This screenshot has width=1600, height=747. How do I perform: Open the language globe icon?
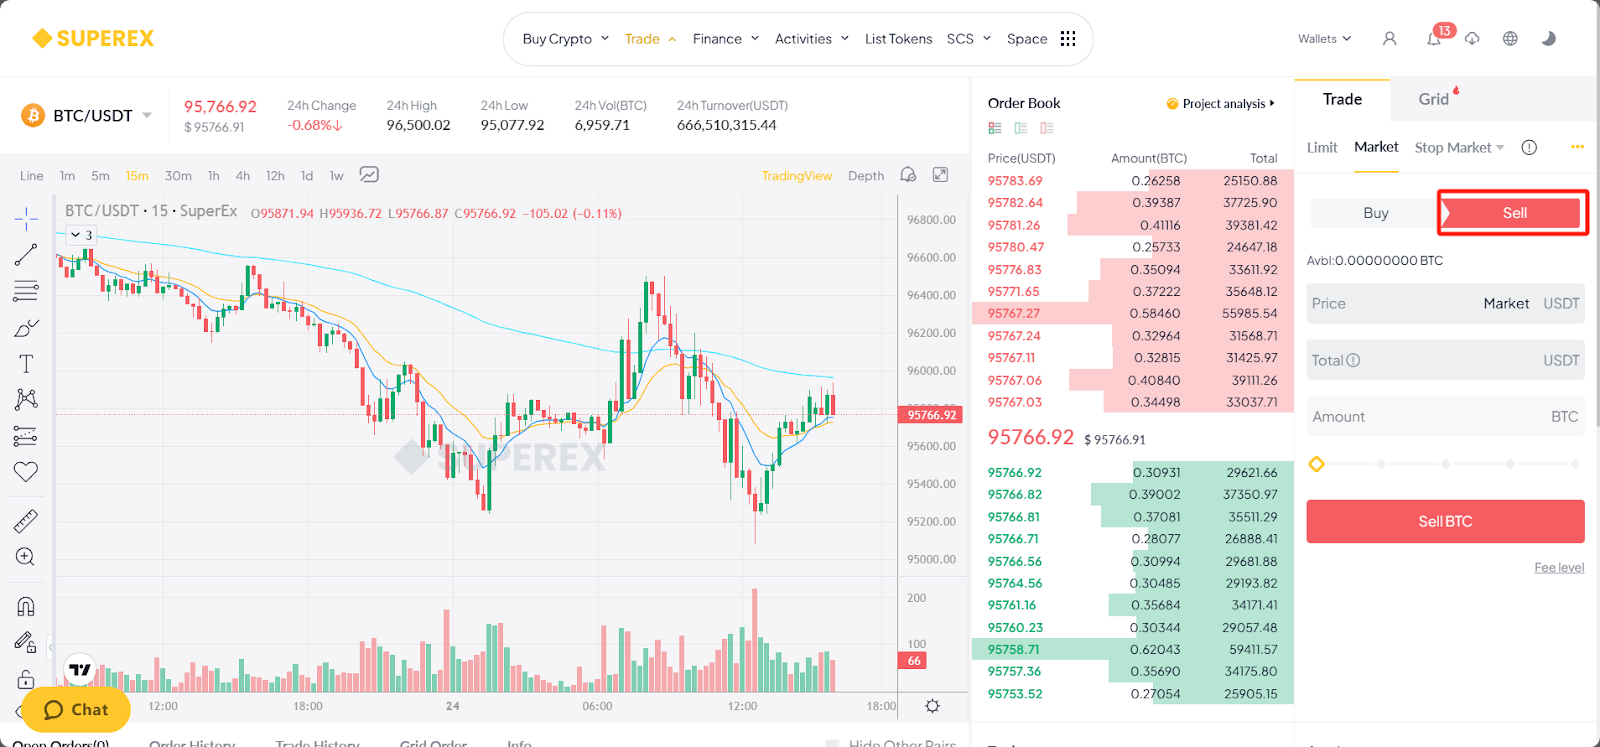(x=1510, y=39)
